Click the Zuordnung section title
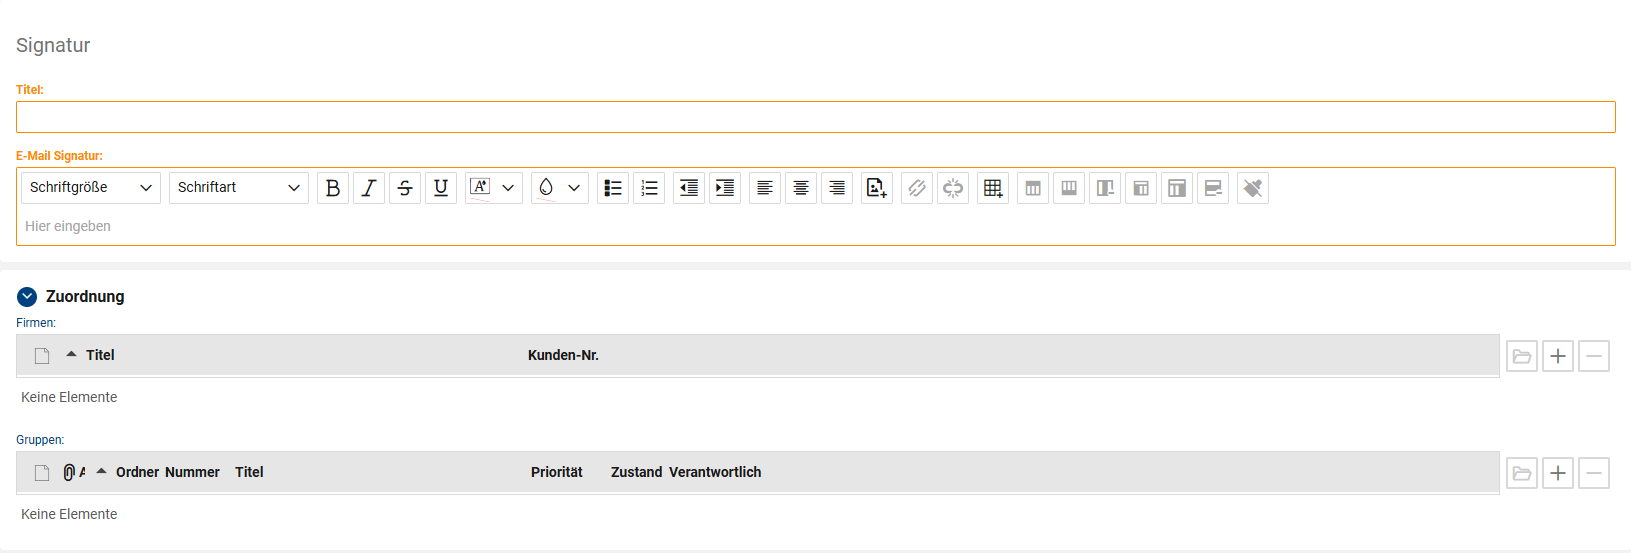 (85, 296)
